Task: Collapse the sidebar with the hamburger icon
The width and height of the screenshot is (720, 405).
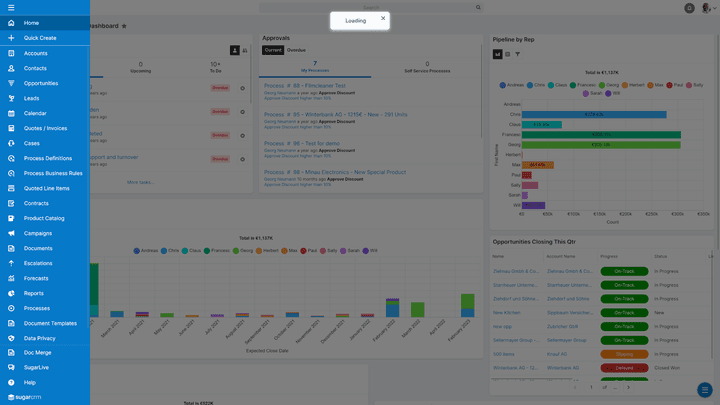Action: click(x=10, y=7)
